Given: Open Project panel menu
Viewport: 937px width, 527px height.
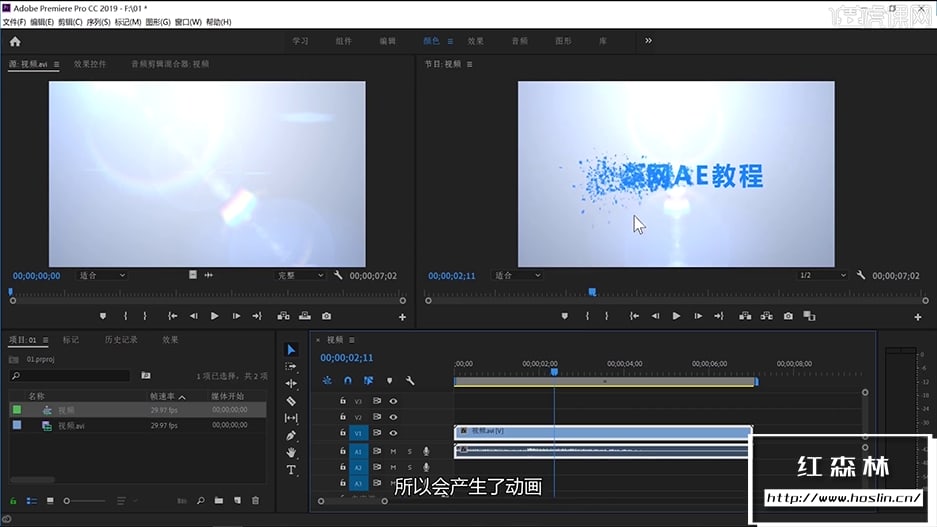Looking at the screenshot, I should [x=45, y=340].
